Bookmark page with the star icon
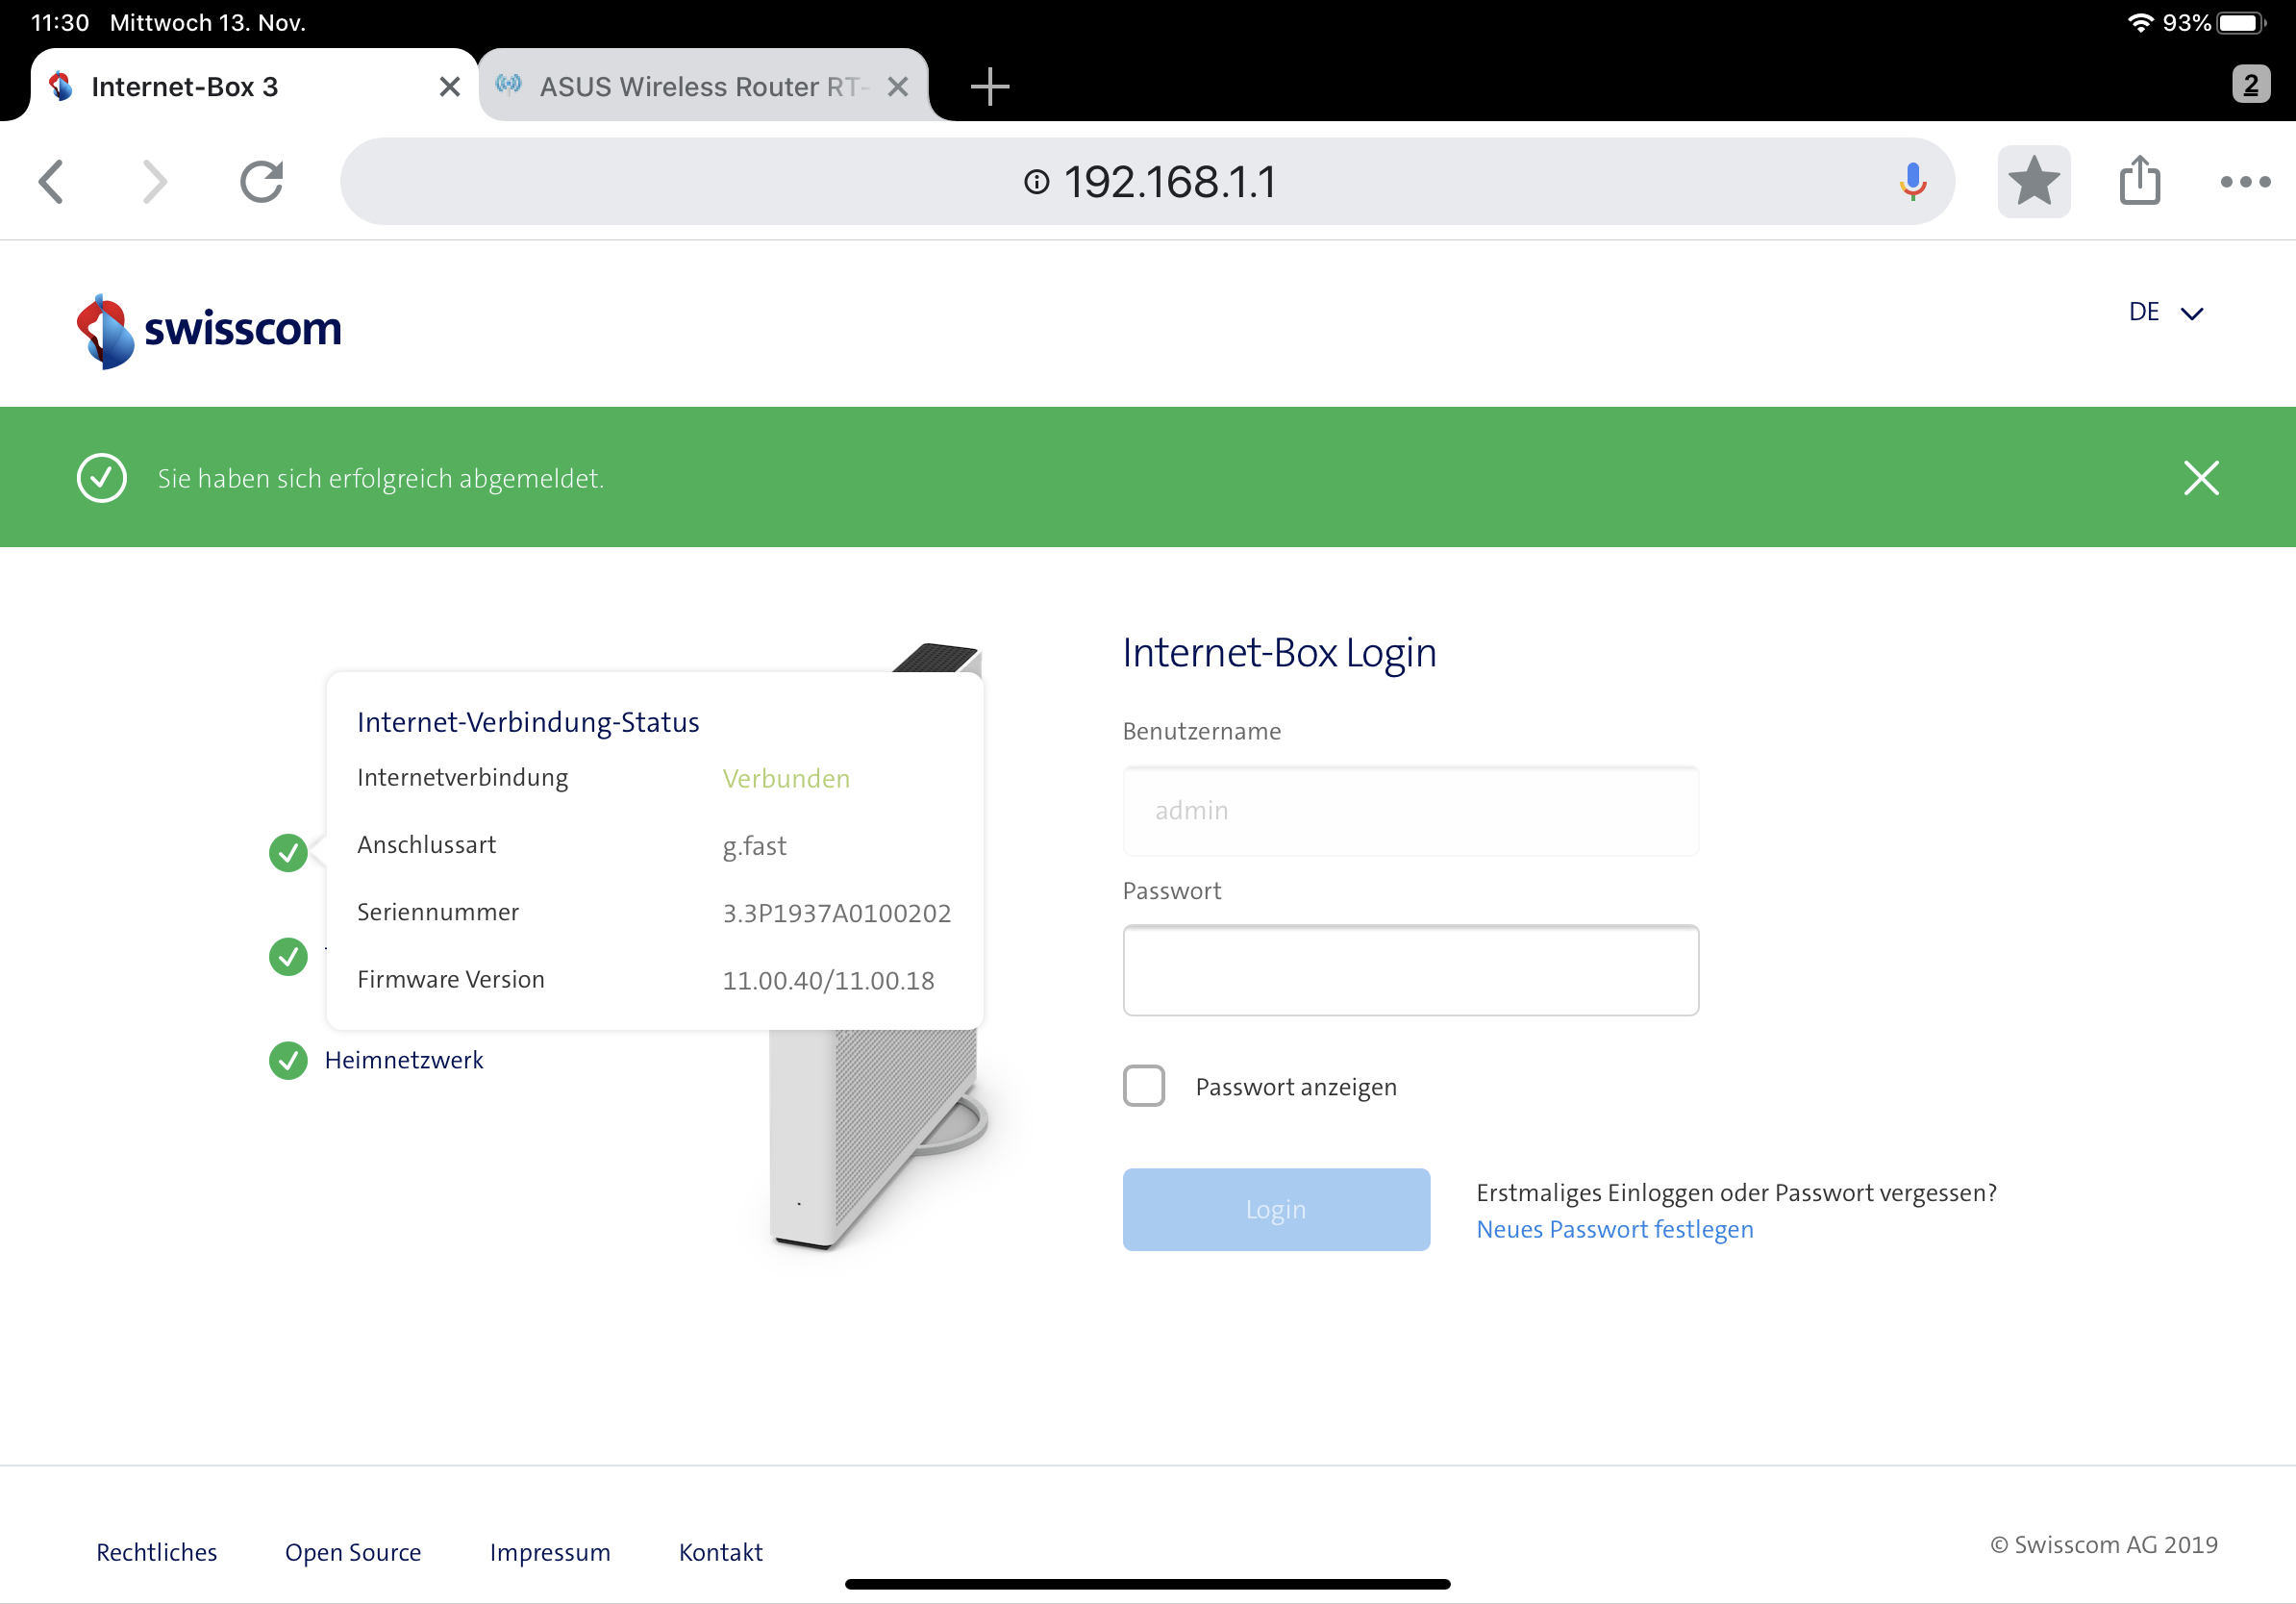The image size is (2296, 1604). [x=2033, y=182]
